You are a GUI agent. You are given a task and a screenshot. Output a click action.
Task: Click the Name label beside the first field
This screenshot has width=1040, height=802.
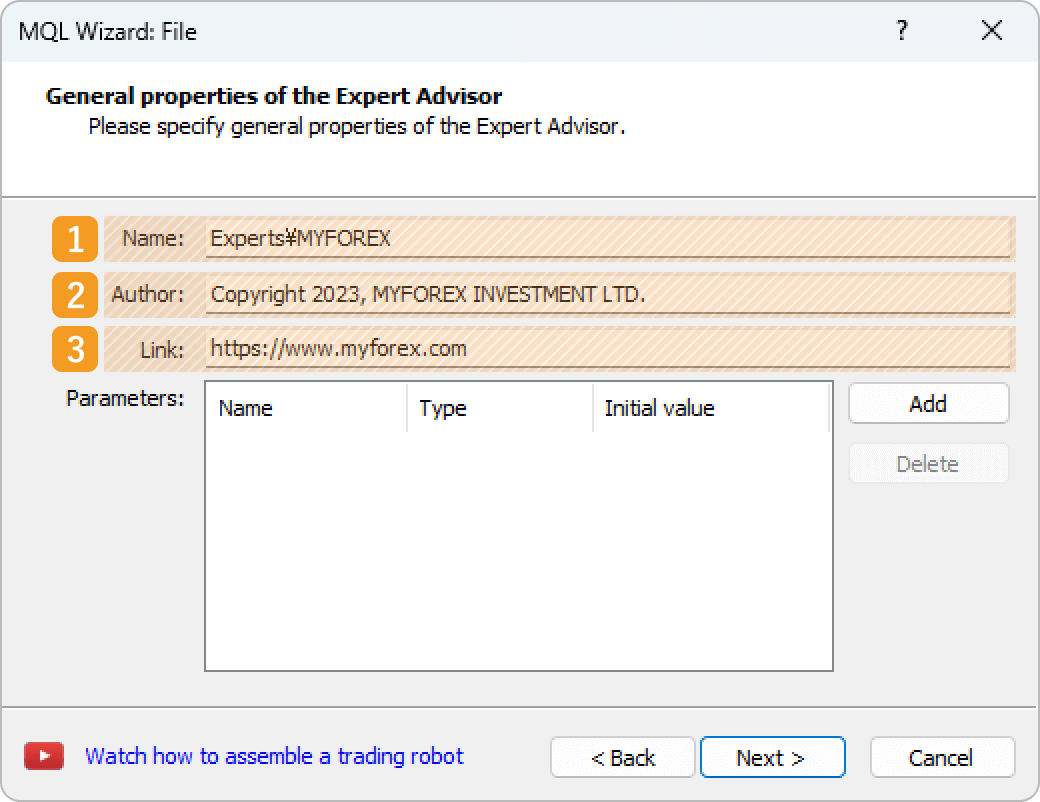pyautogui.click(x=152, y=239)
